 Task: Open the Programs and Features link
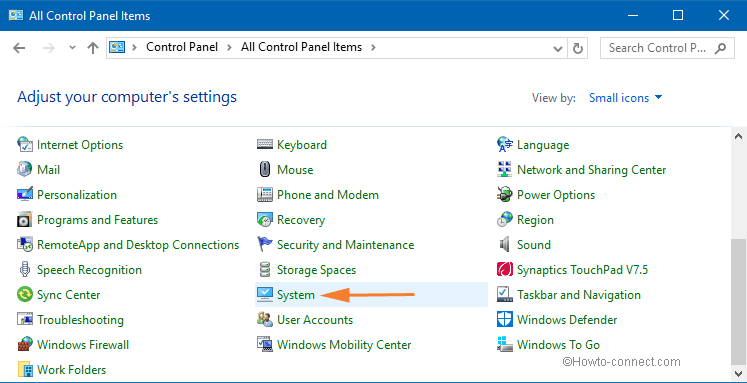click(x=98, y=220)
